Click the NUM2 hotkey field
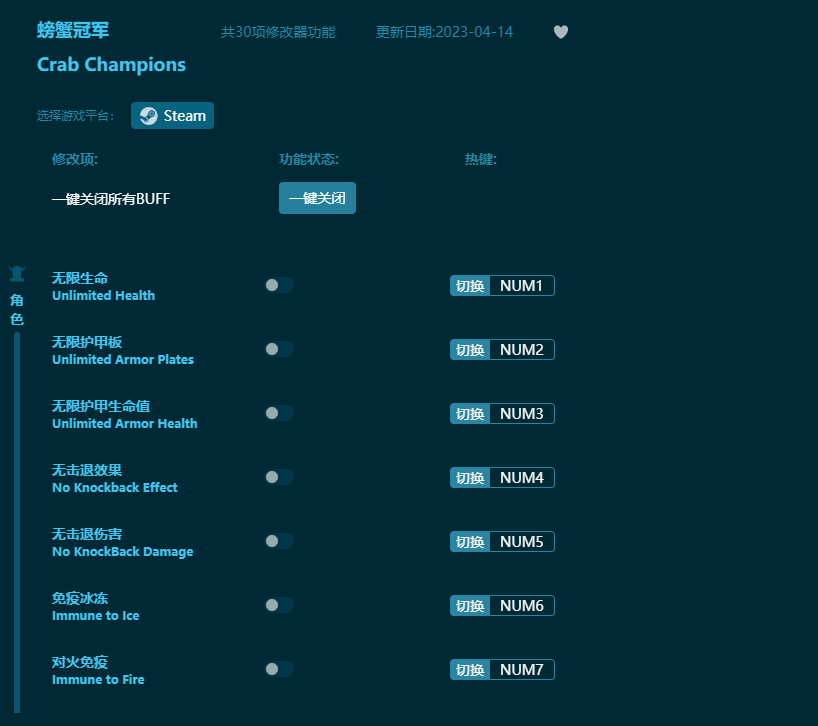 tap(521, 350)
